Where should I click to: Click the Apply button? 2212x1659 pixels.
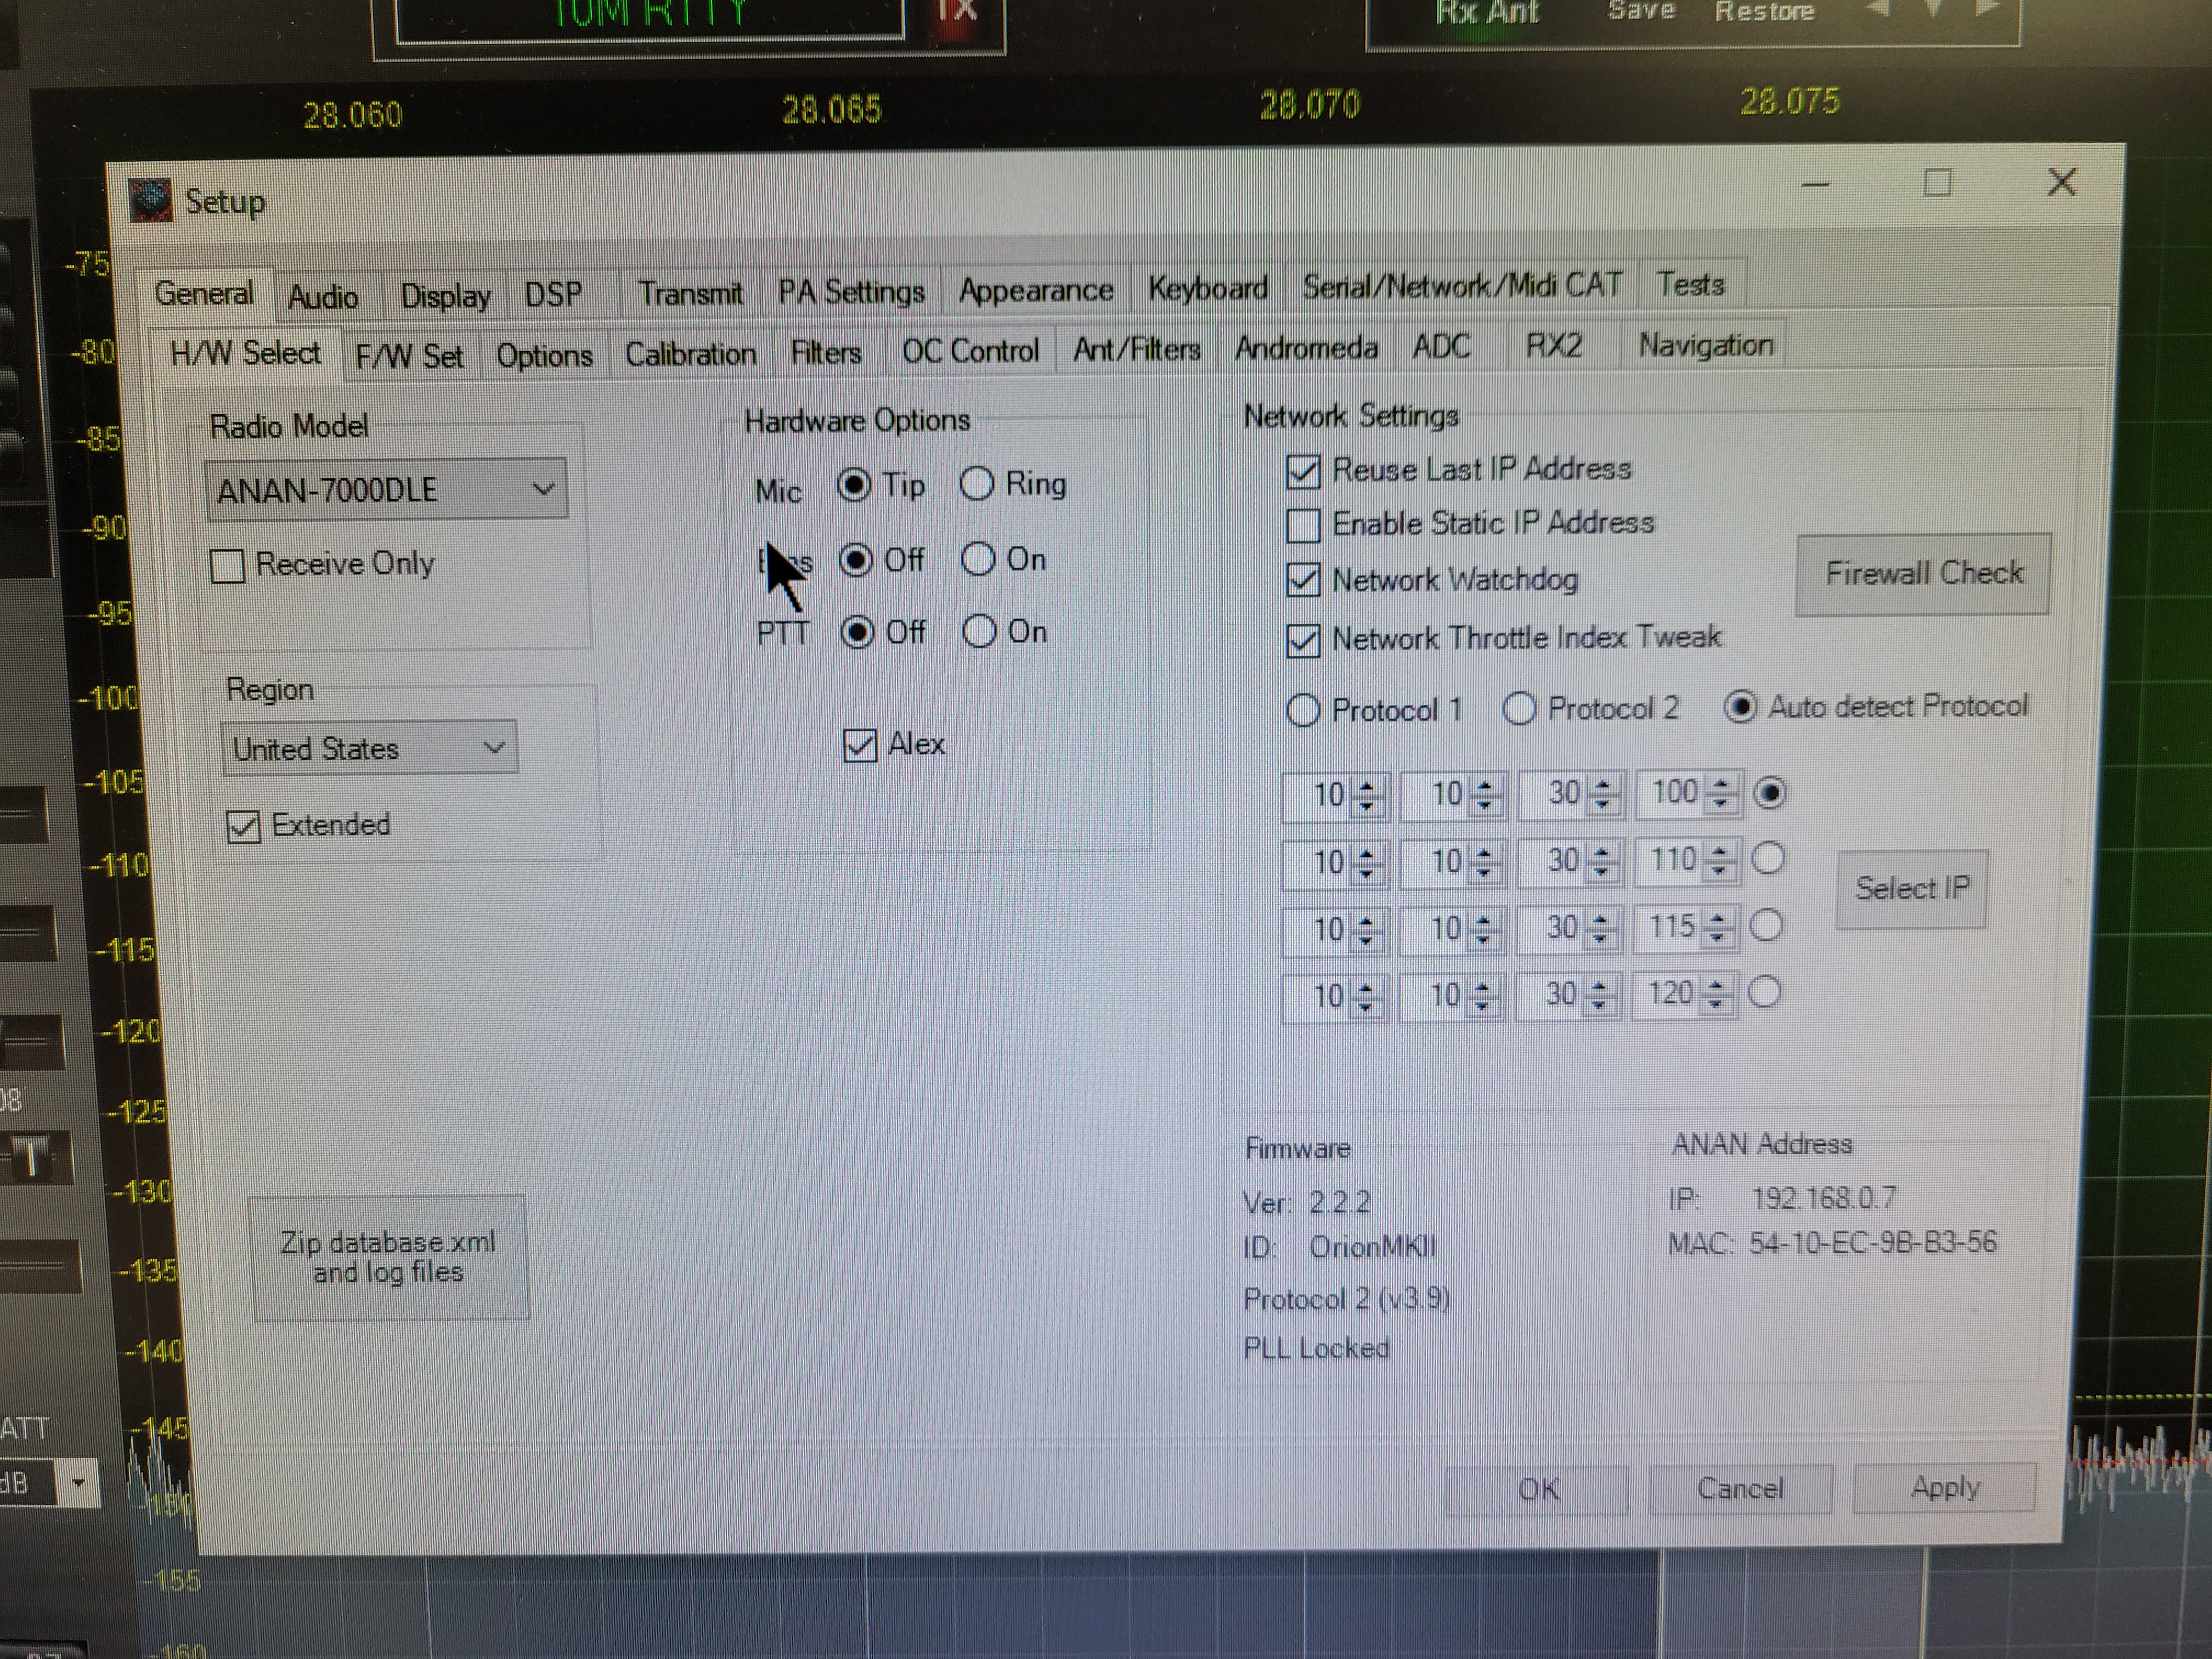(1945, 1488)
